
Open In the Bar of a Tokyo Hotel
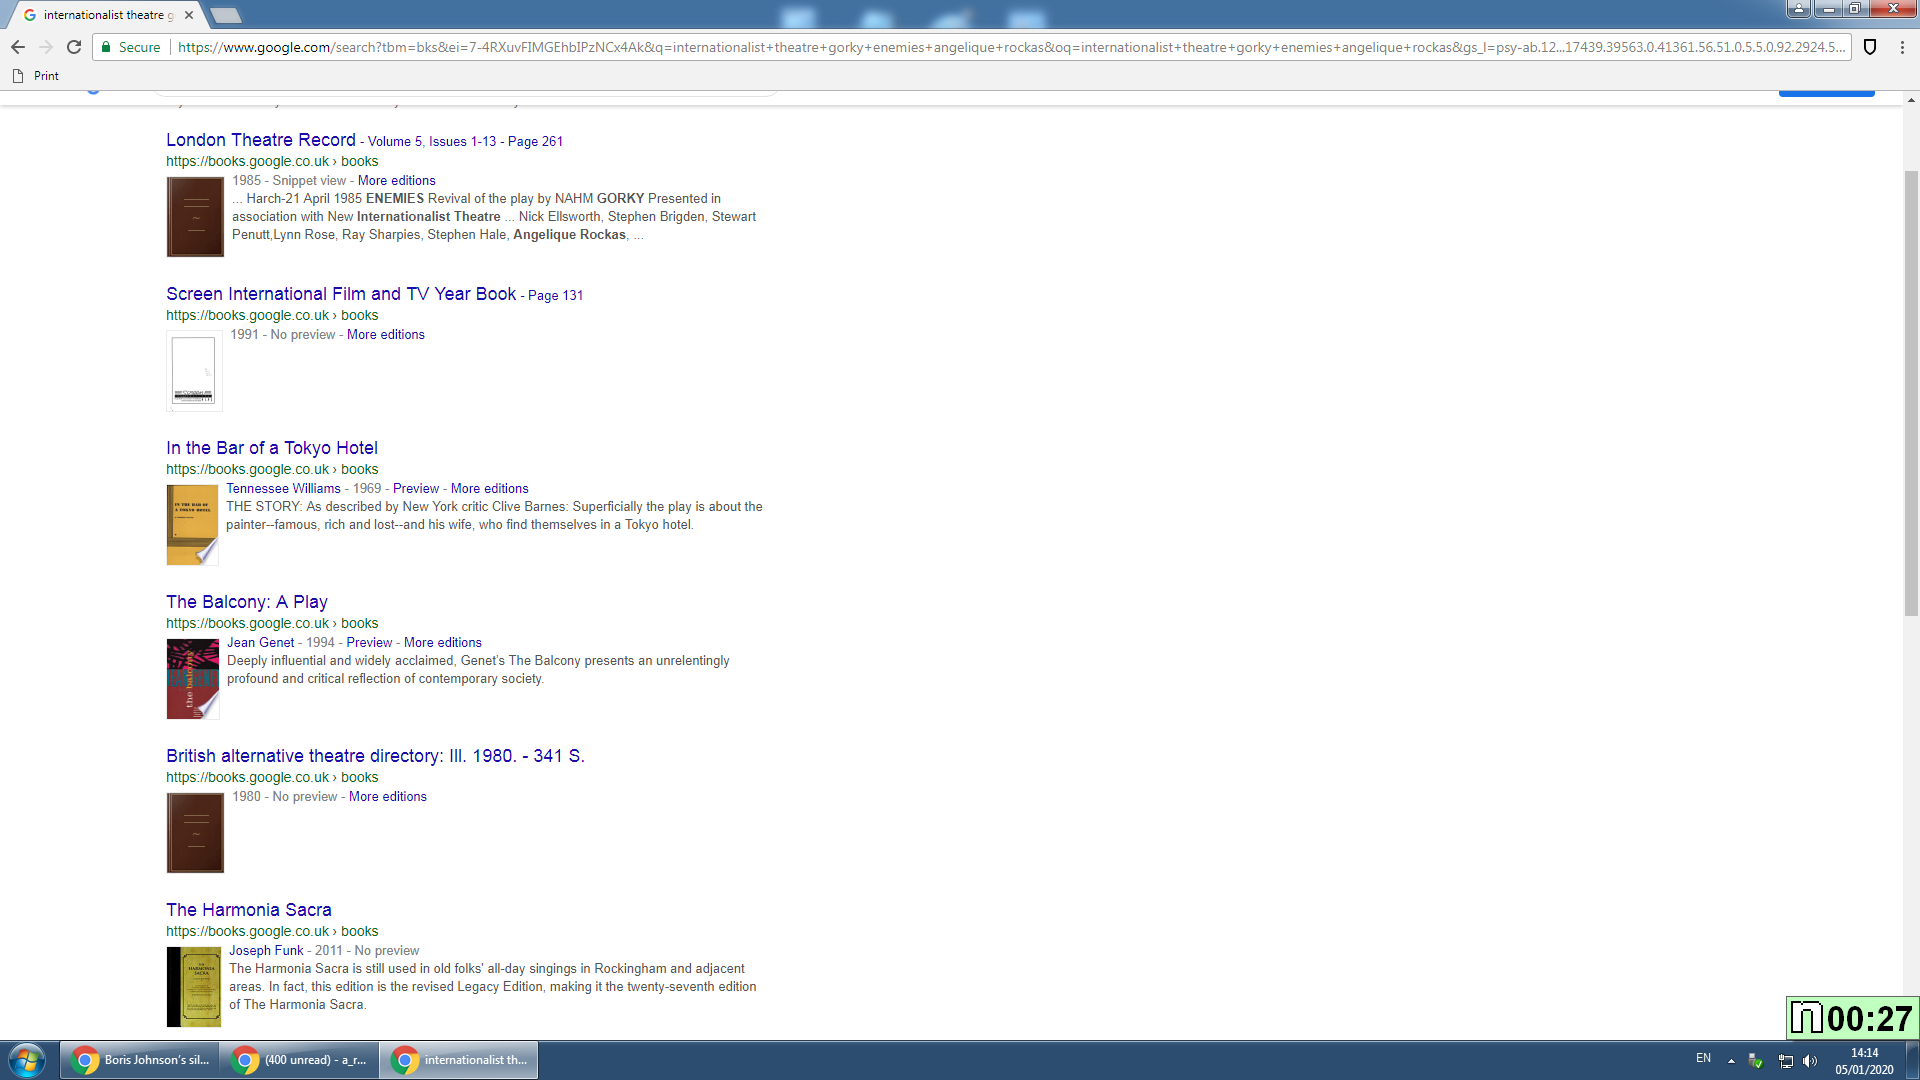pos(272,448)
